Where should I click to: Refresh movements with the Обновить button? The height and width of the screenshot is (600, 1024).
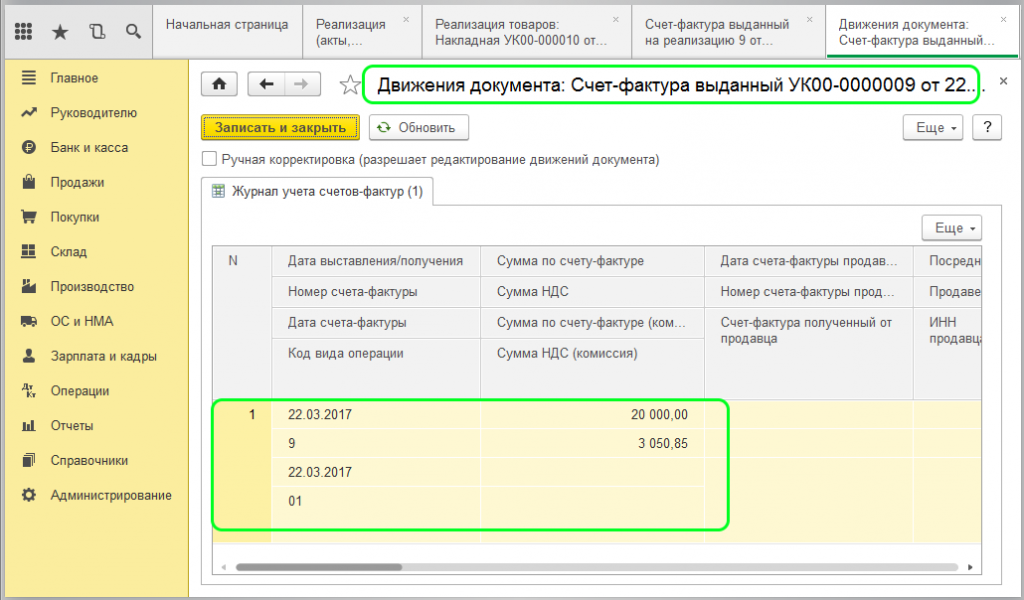[416, 128]
